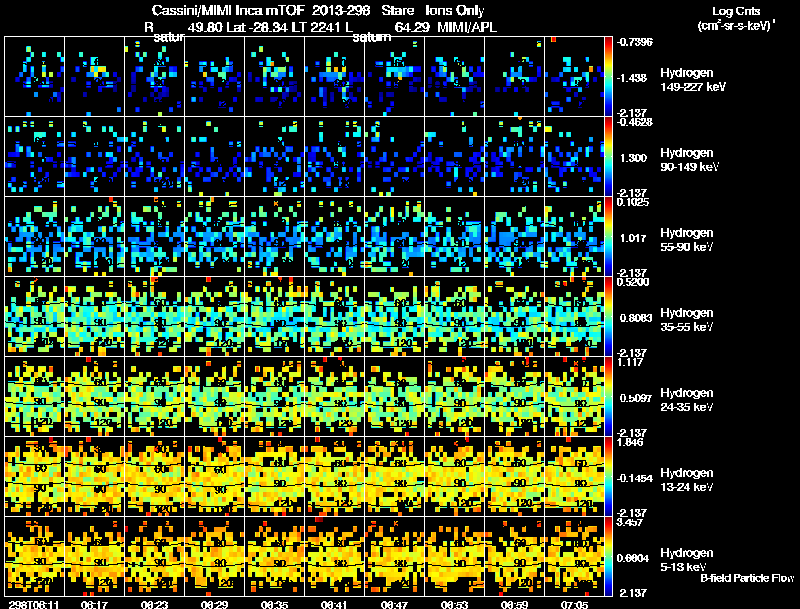
Task: Click the 06:41 time axis label
Action: click(334, 605)
